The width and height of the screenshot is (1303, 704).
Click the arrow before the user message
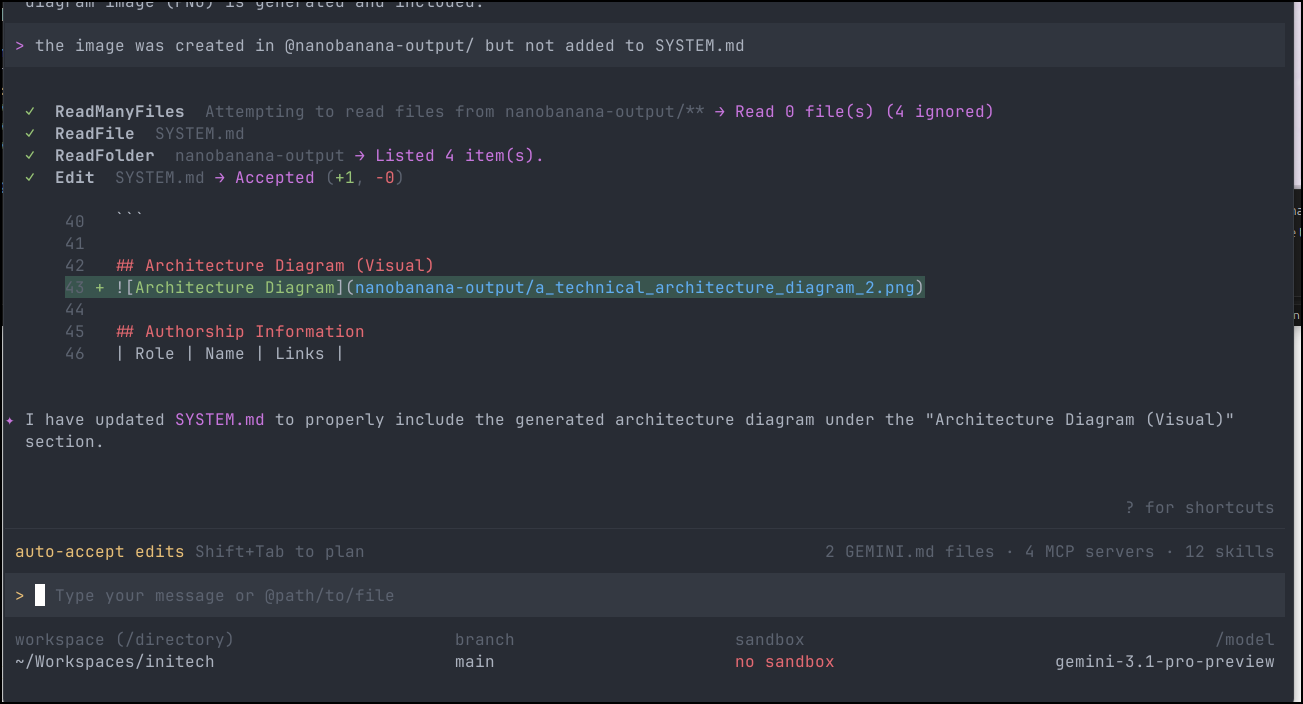point(20,46)
